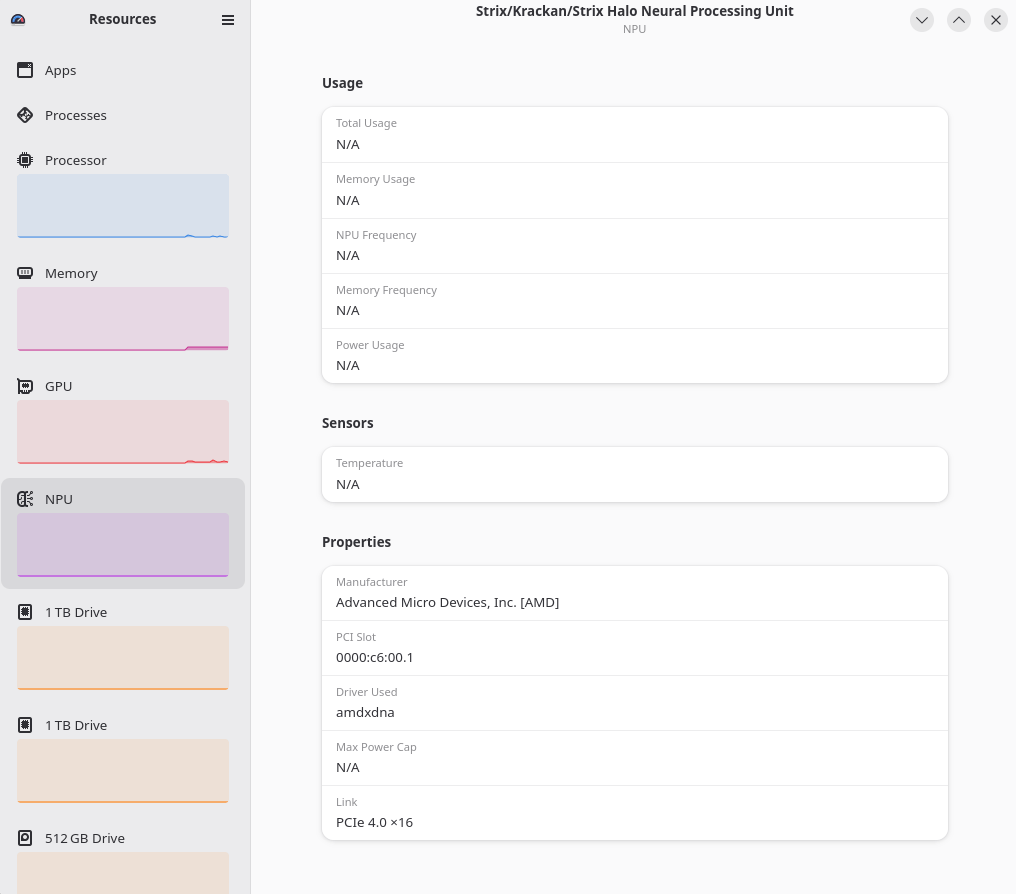1016x894 pixels.
Task: Click Driver Used value amdxdna
Action: coord(365,713)
